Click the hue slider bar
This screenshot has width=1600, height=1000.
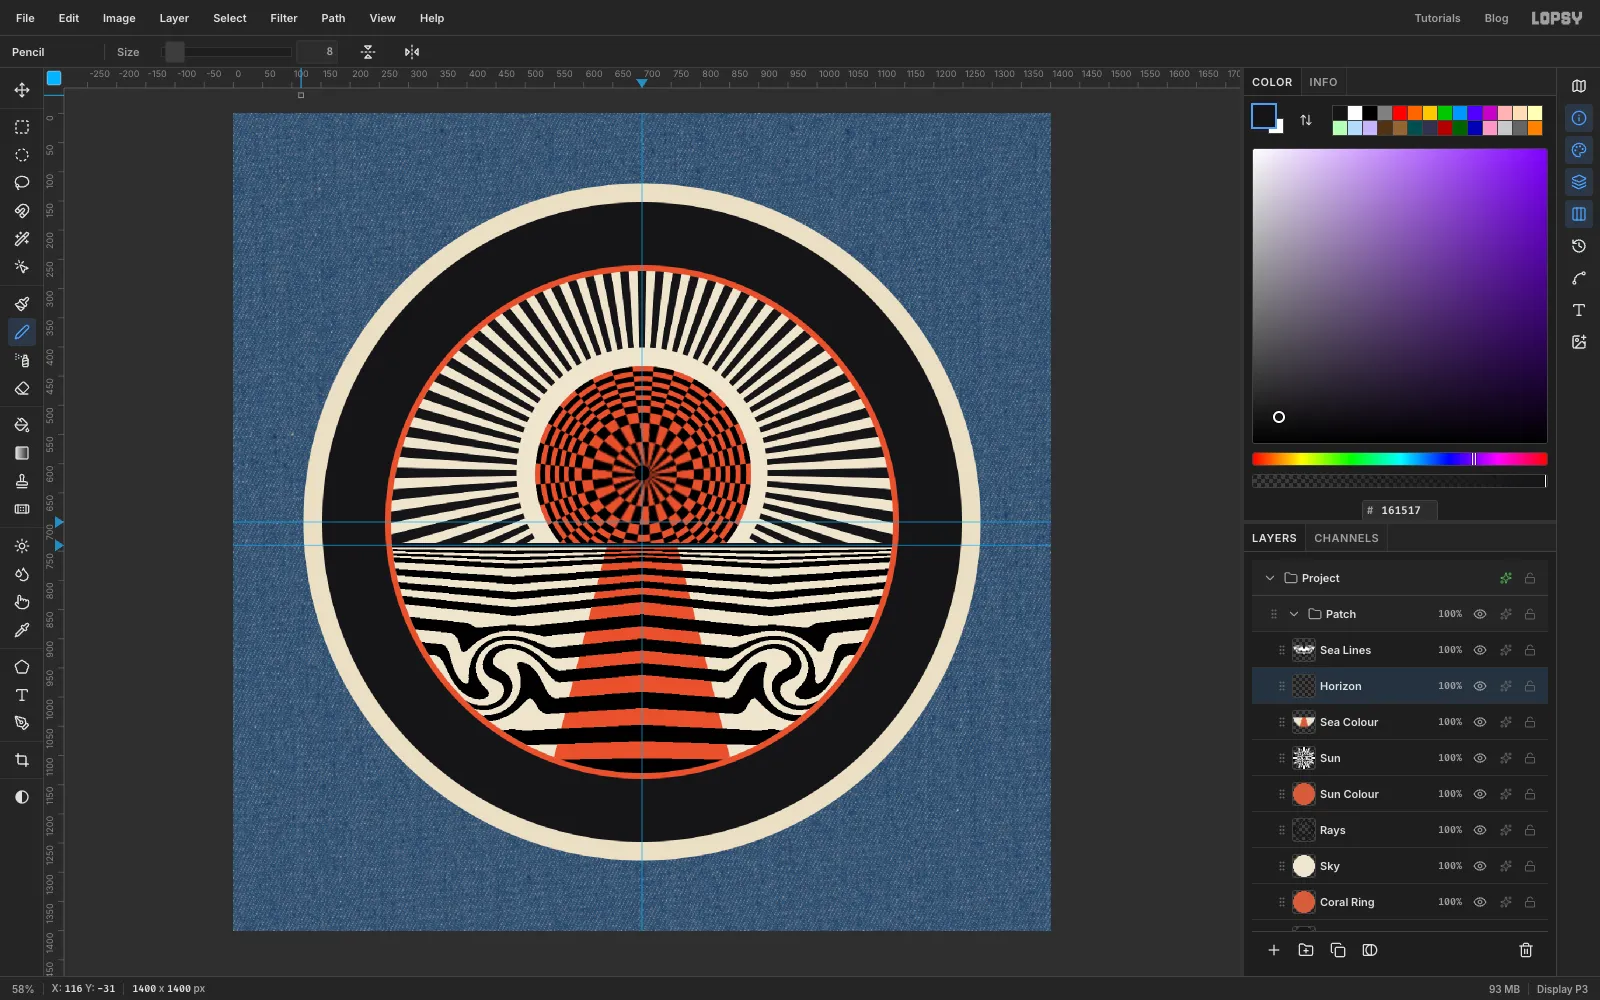pos(1400,459)
